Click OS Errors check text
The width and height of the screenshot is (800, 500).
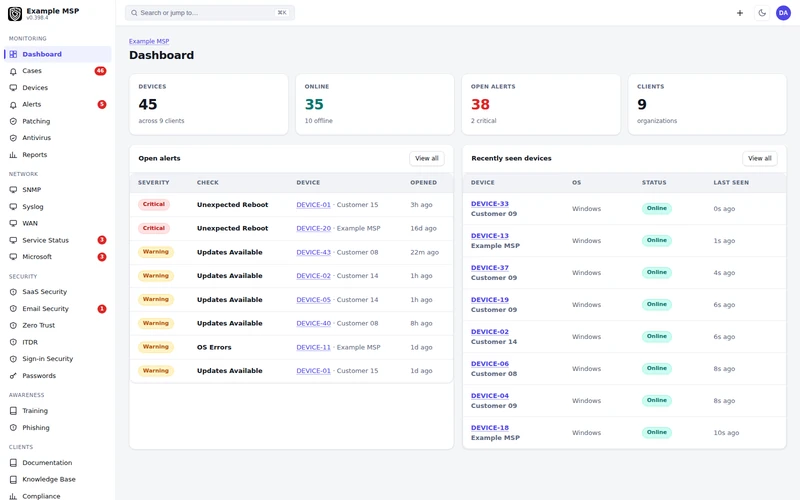point(214,347)
